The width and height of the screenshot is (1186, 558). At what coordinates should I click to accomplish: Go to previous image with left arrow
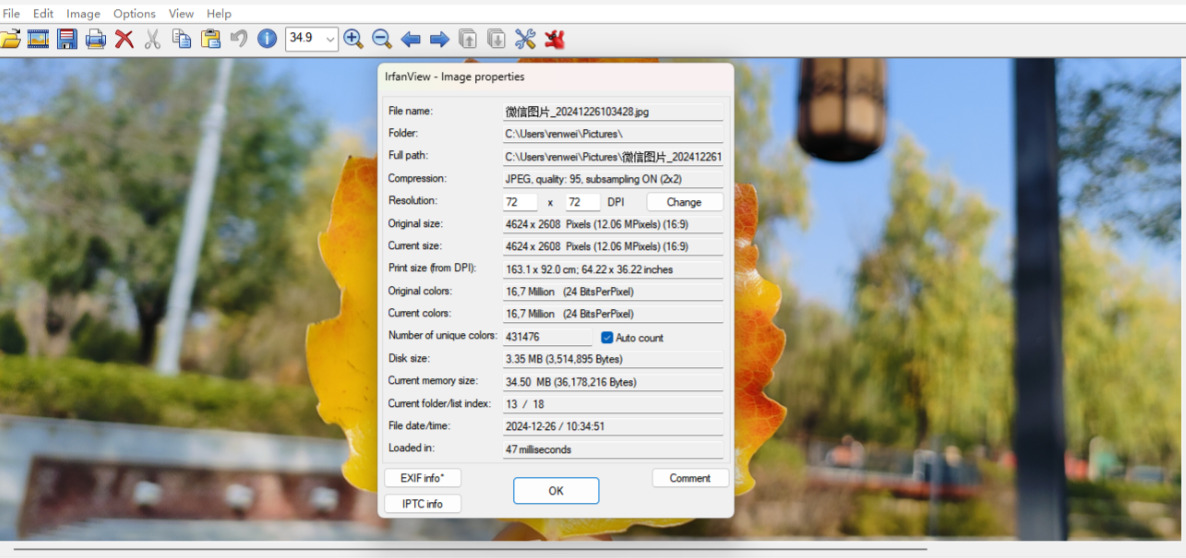411,39
